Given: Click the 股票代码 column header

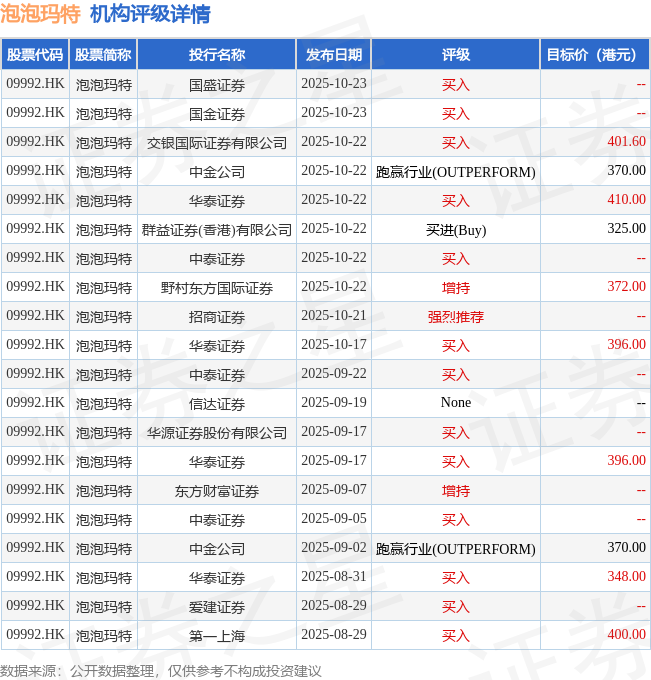Looking at the screenshot, I should tap(35, 55).
